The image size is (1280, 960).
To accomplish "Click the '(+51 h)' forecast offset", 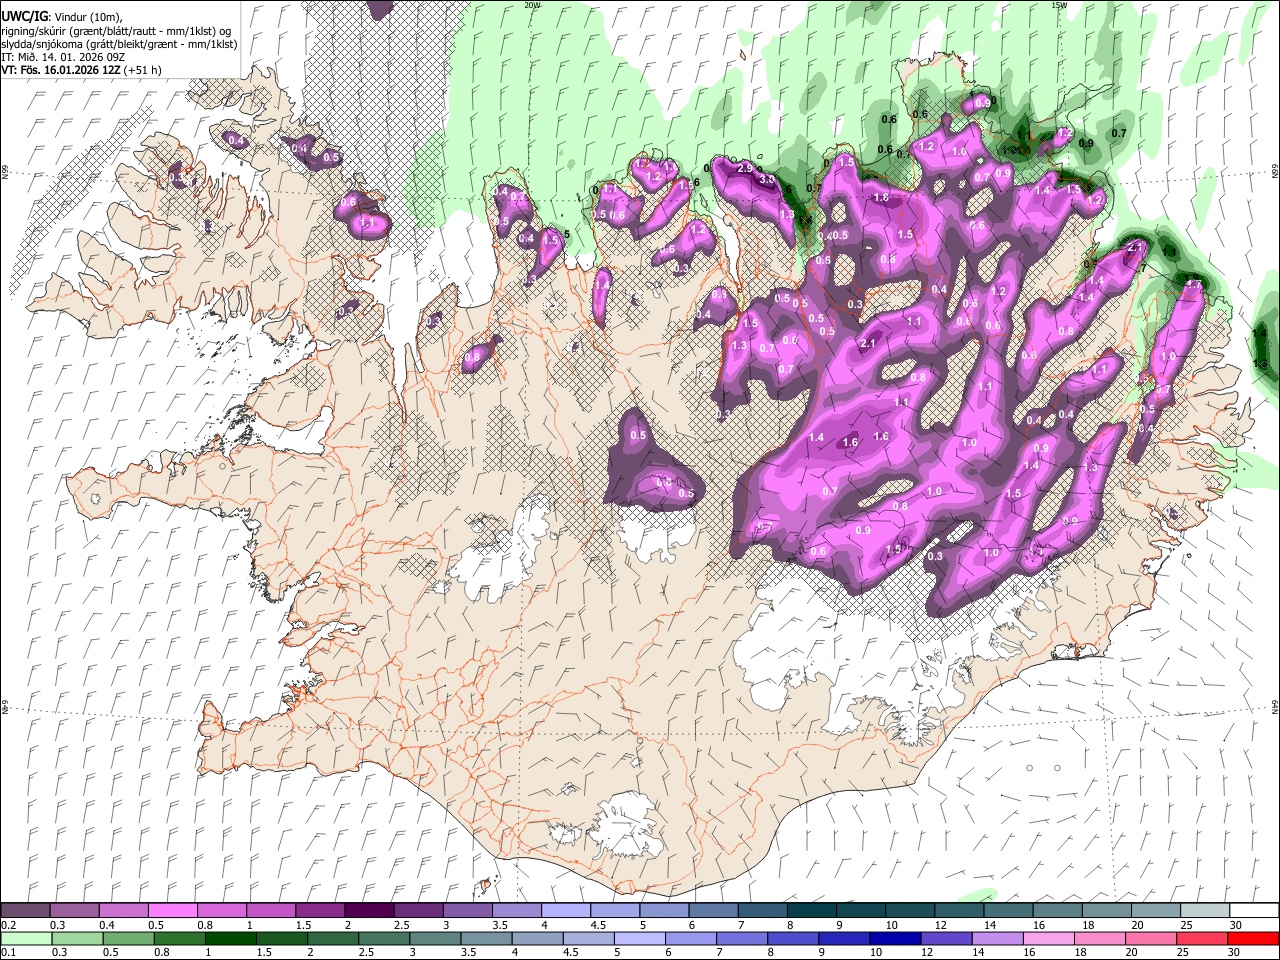I will [145, 70].
